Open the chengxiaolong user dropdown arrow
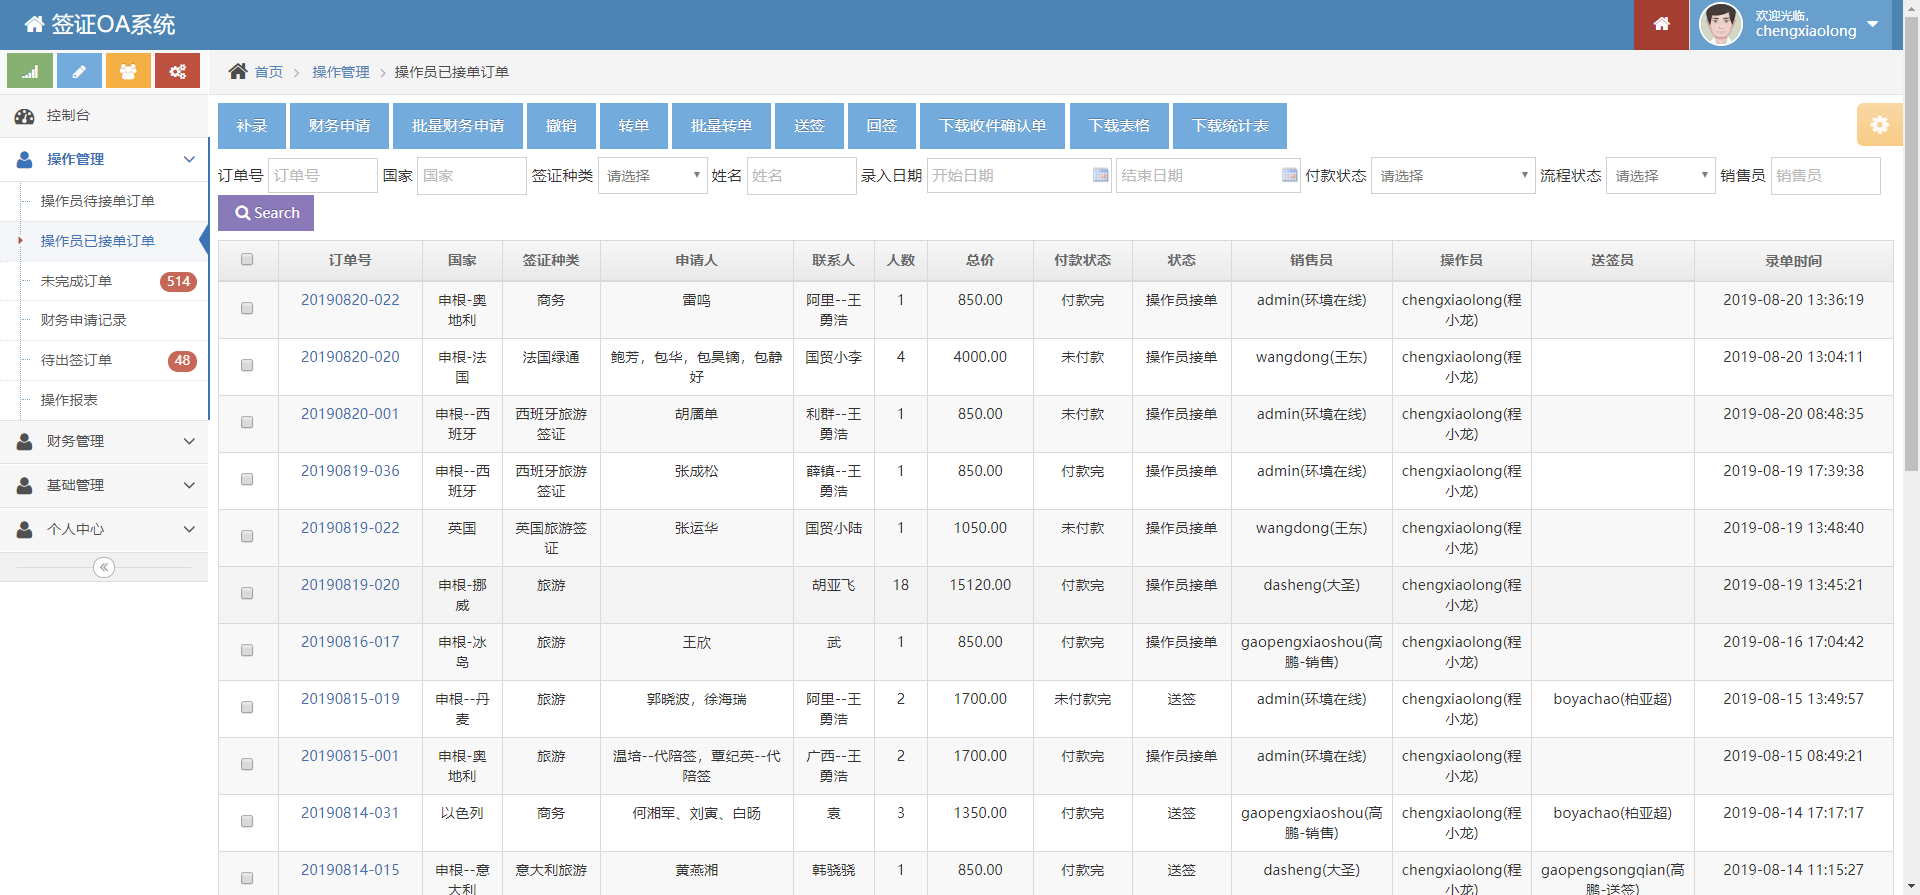 [x=1872, y=24]
